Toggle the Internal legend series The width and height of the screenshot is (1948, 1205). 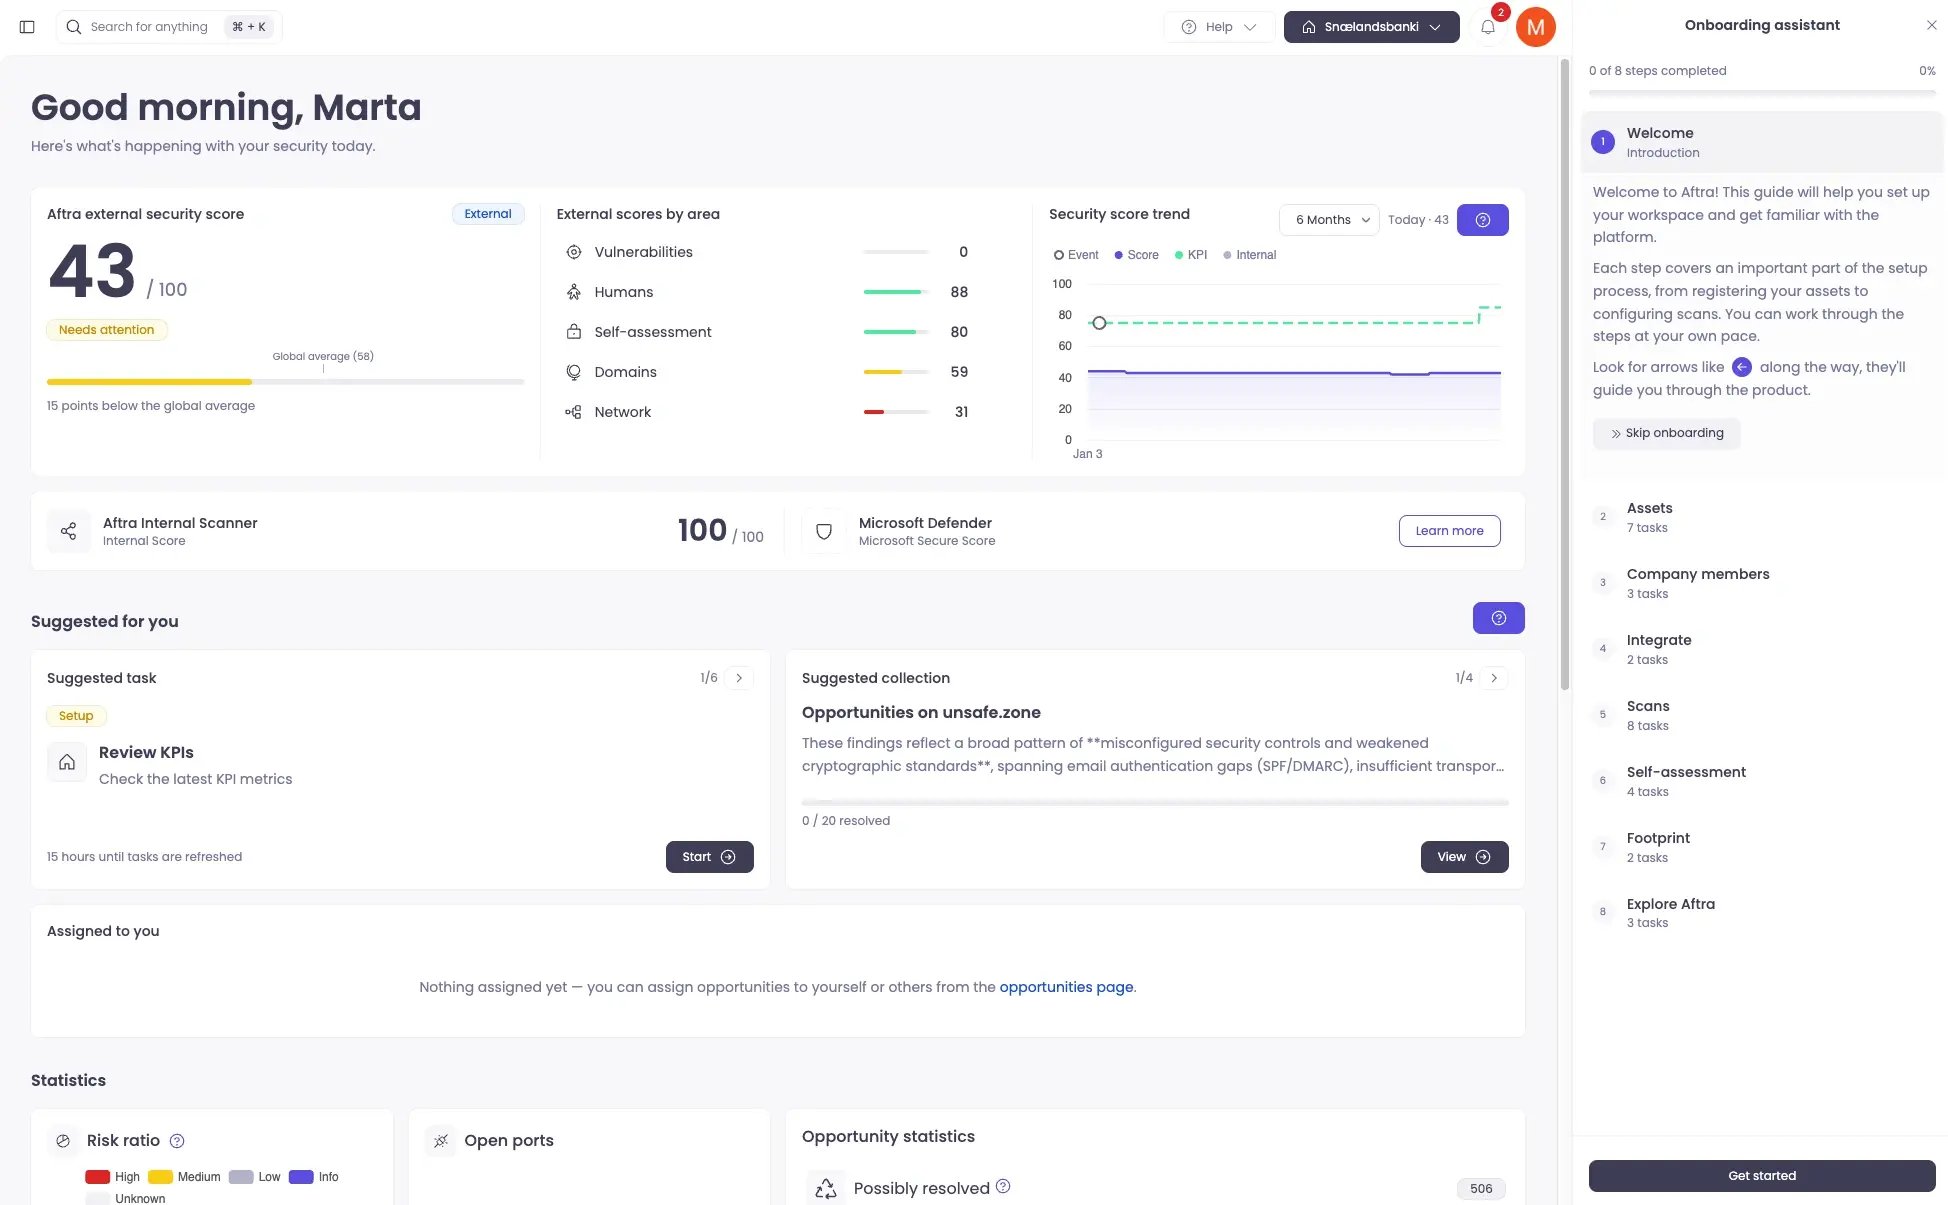tap(1250, 255)
